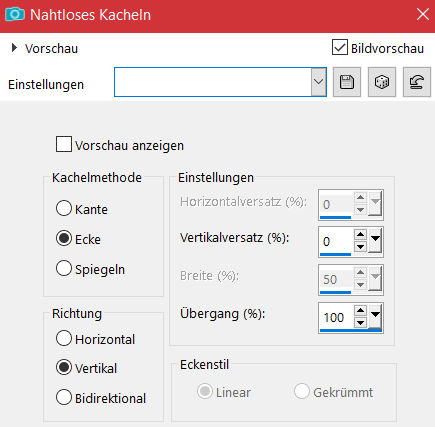Click the Übergang (%) label

click(223, 314)
